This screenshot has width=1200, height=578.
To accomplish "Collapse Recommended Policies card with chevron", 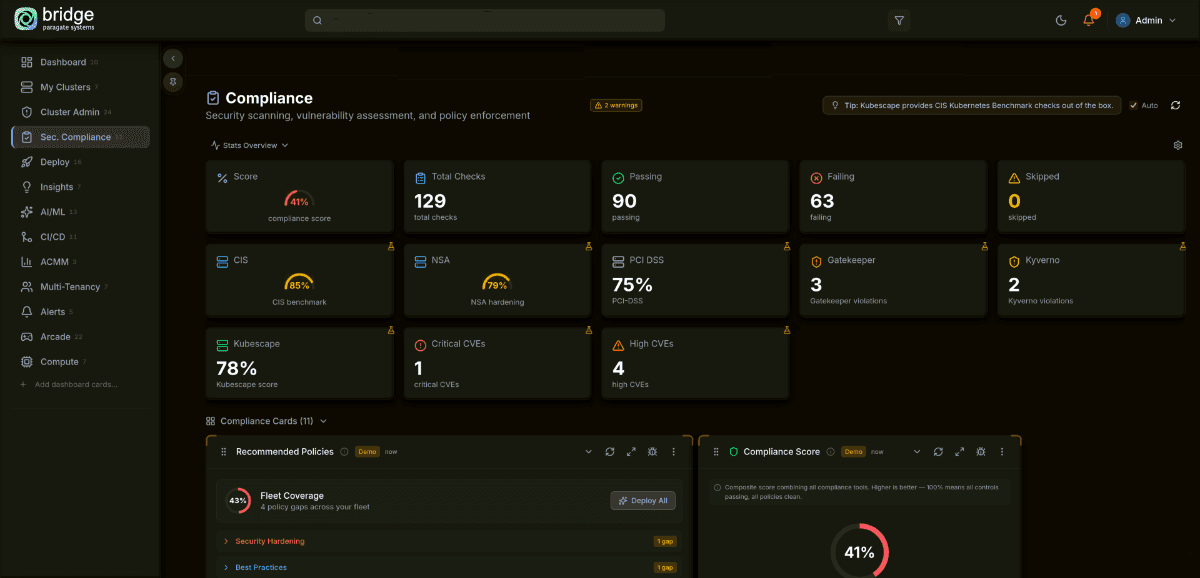I will tap(589, 452).
